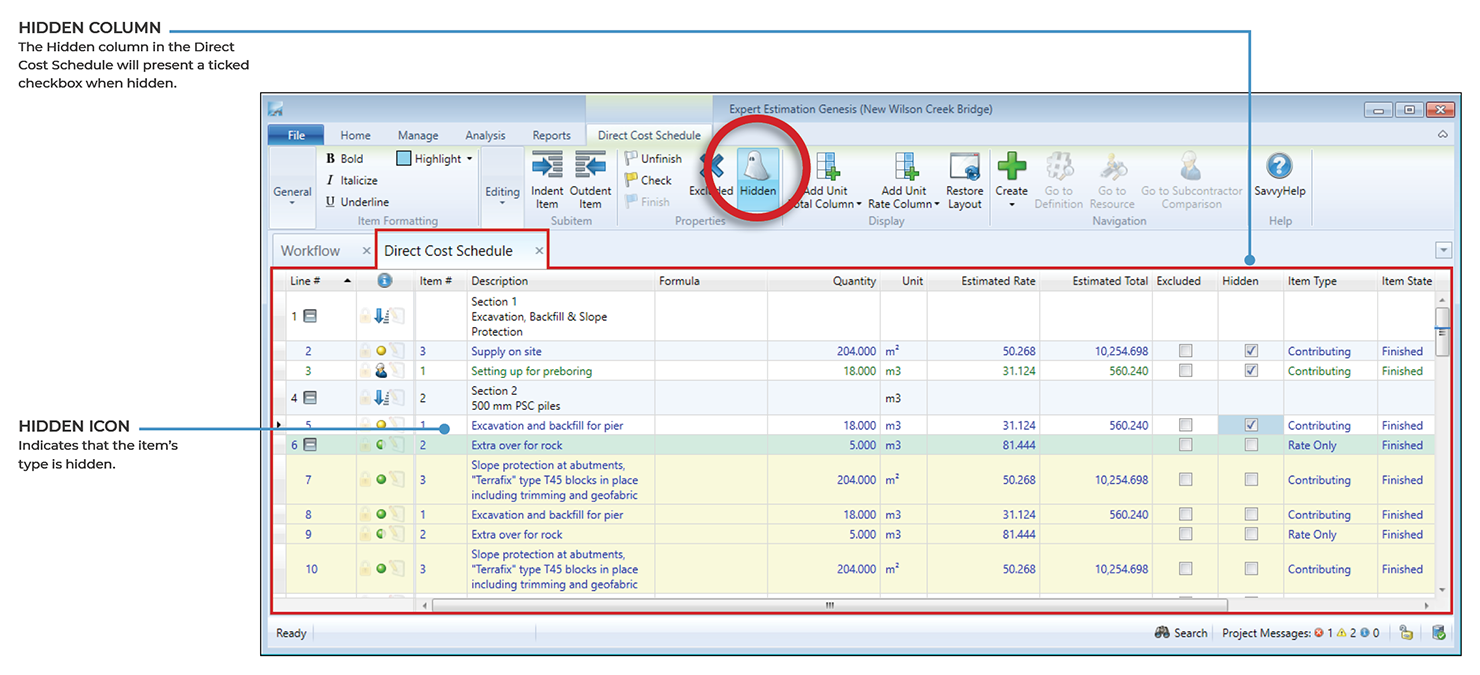The image size is (1480, 675).
Task: Click the Outdent Item icon
Action: [x=590, y=166]
